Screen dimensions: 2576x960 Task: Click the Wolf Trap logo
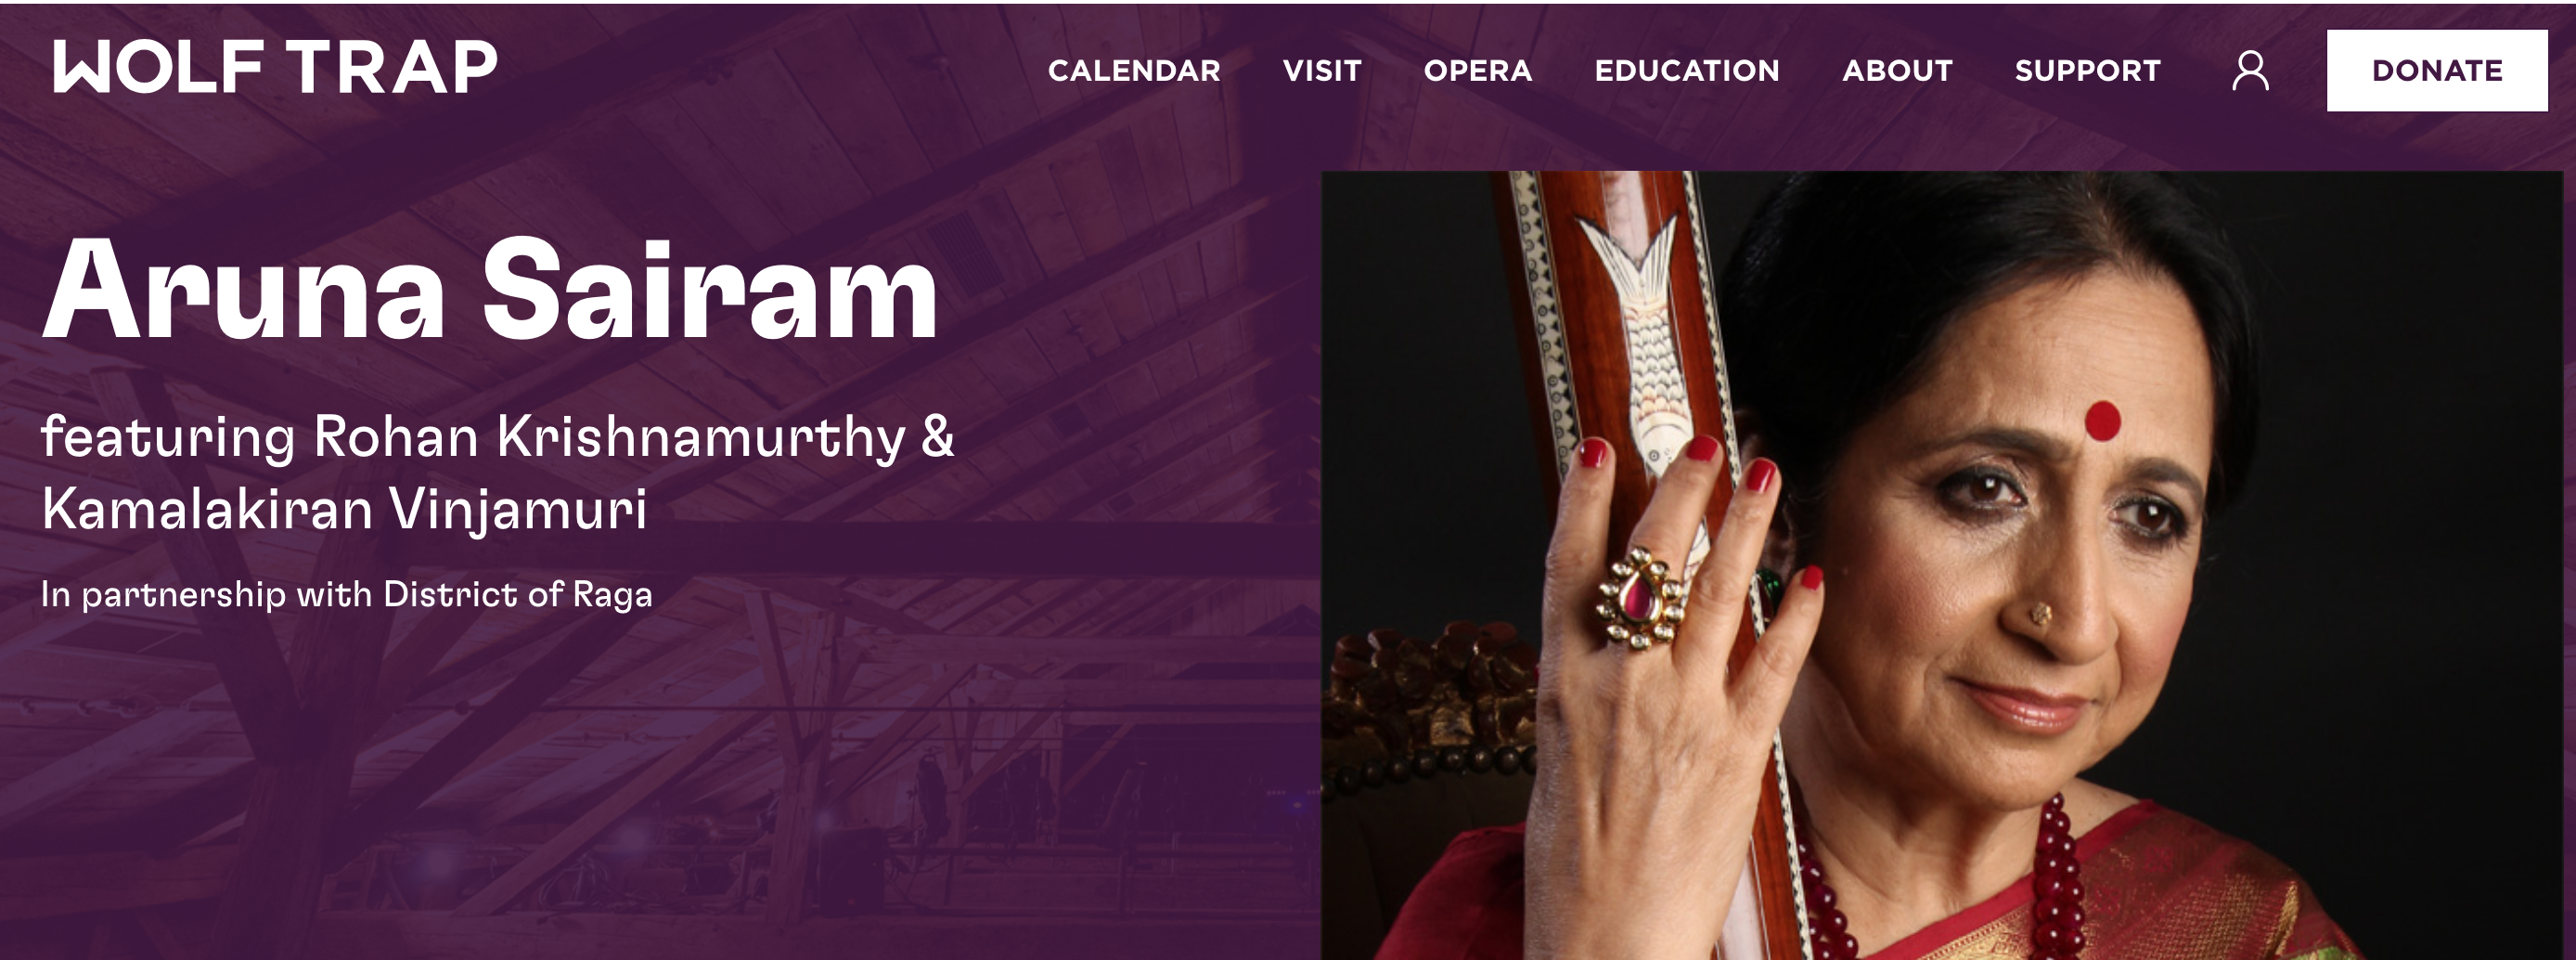tap(275, 67)
